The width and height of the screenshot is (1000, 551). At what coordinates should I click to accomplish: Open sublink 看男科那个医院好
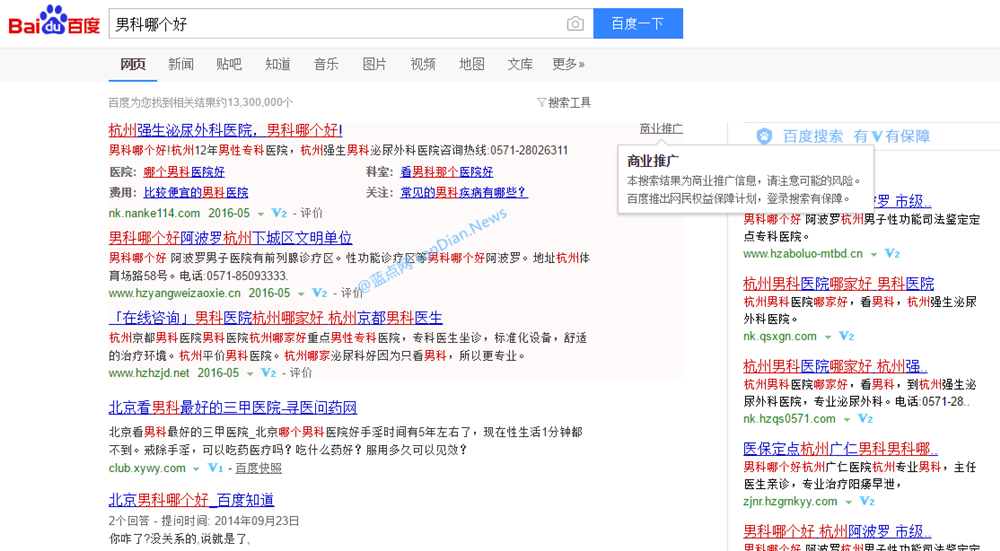(x=446, y=172)
